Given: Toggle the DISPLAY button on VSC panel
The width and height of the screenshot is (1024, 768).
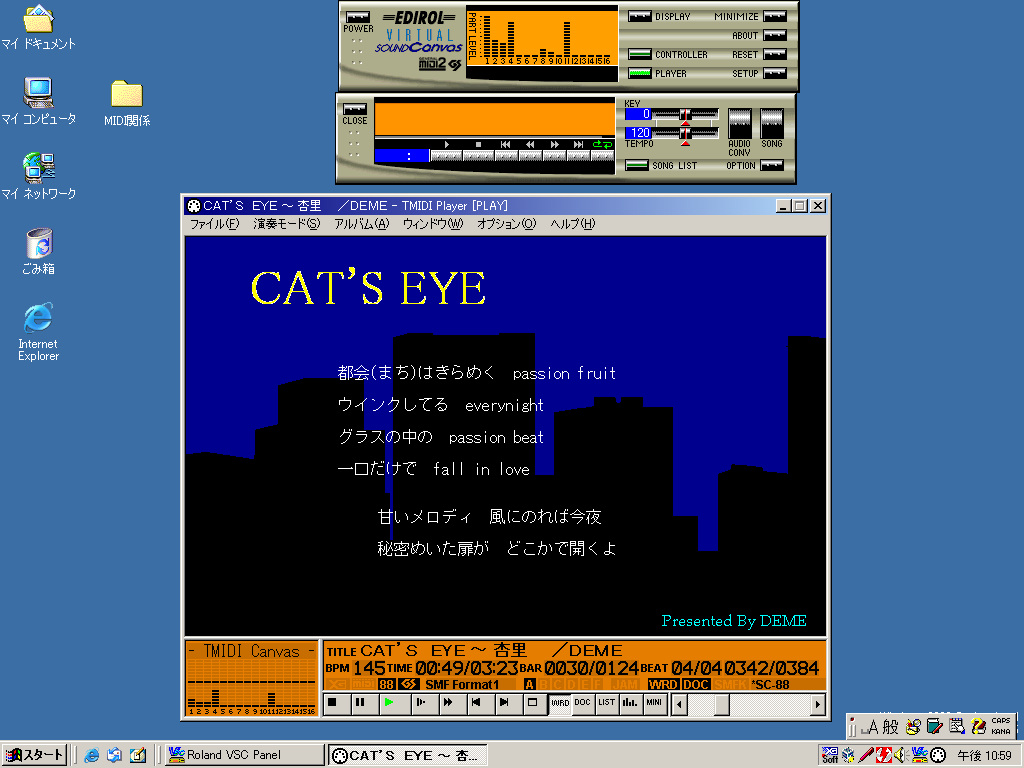Looking at the screenshot, I should [639, 16].
